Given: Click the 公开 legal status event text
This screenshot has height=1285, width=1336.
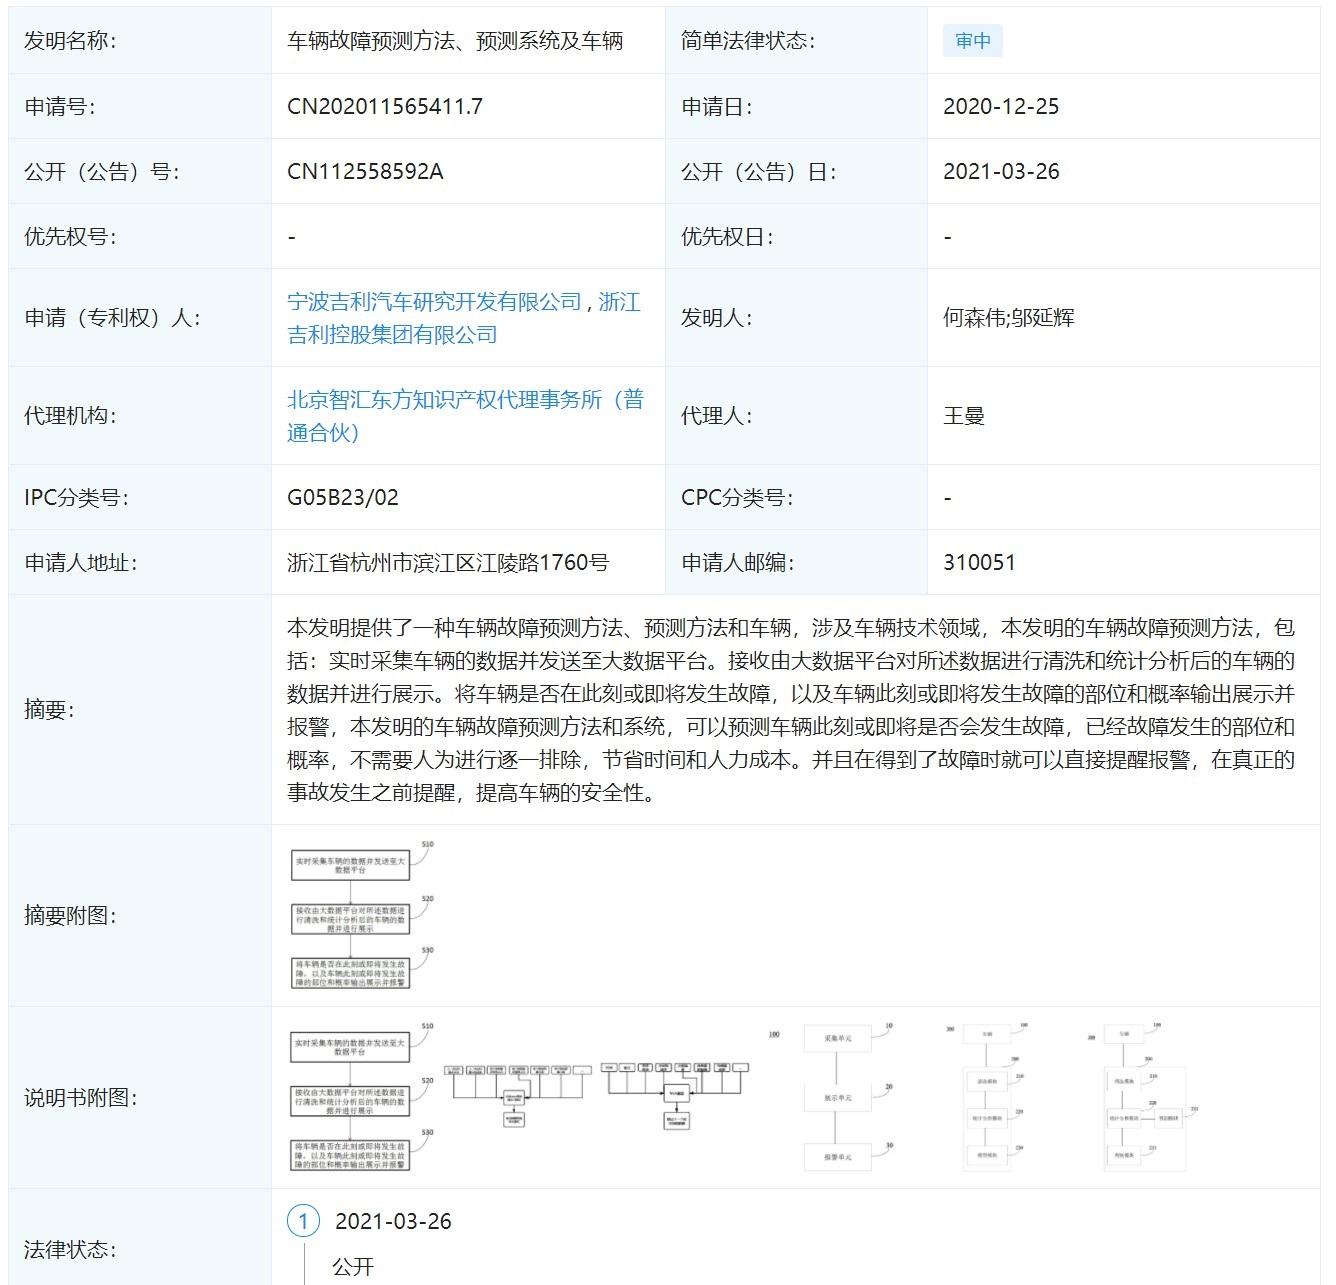Looking at the screenshot, I should click(x=353, y=1266).
